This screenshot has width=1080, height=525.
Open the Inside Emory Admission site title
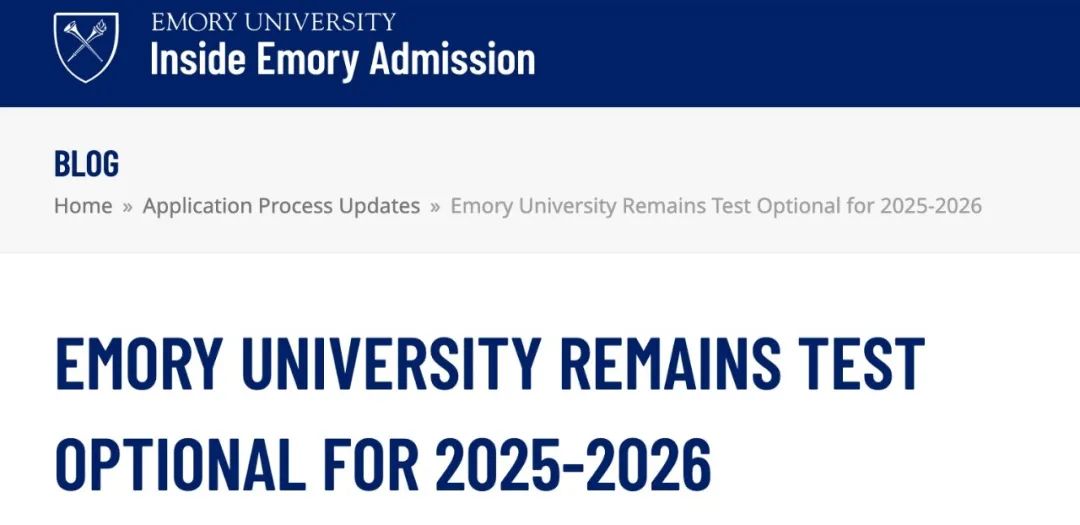tap(342, 59)
